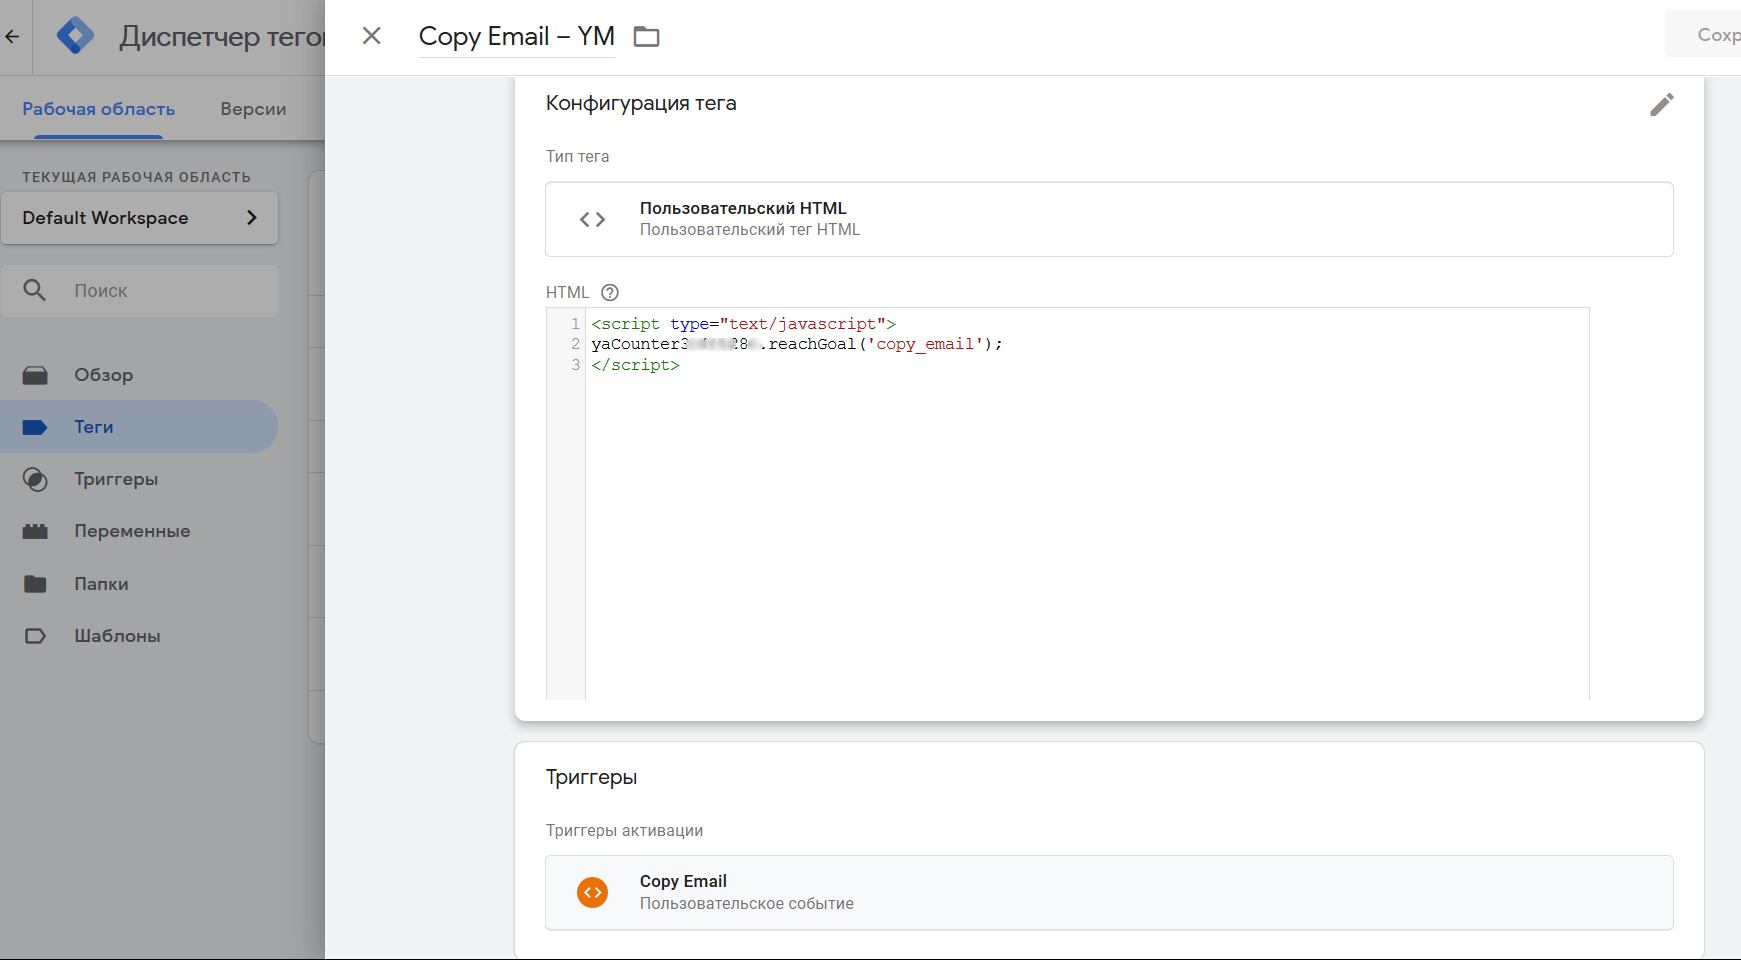Screen dimensions: 1741x960
Task: Open Триггеры in the sidebar
Action: point(139,479)
